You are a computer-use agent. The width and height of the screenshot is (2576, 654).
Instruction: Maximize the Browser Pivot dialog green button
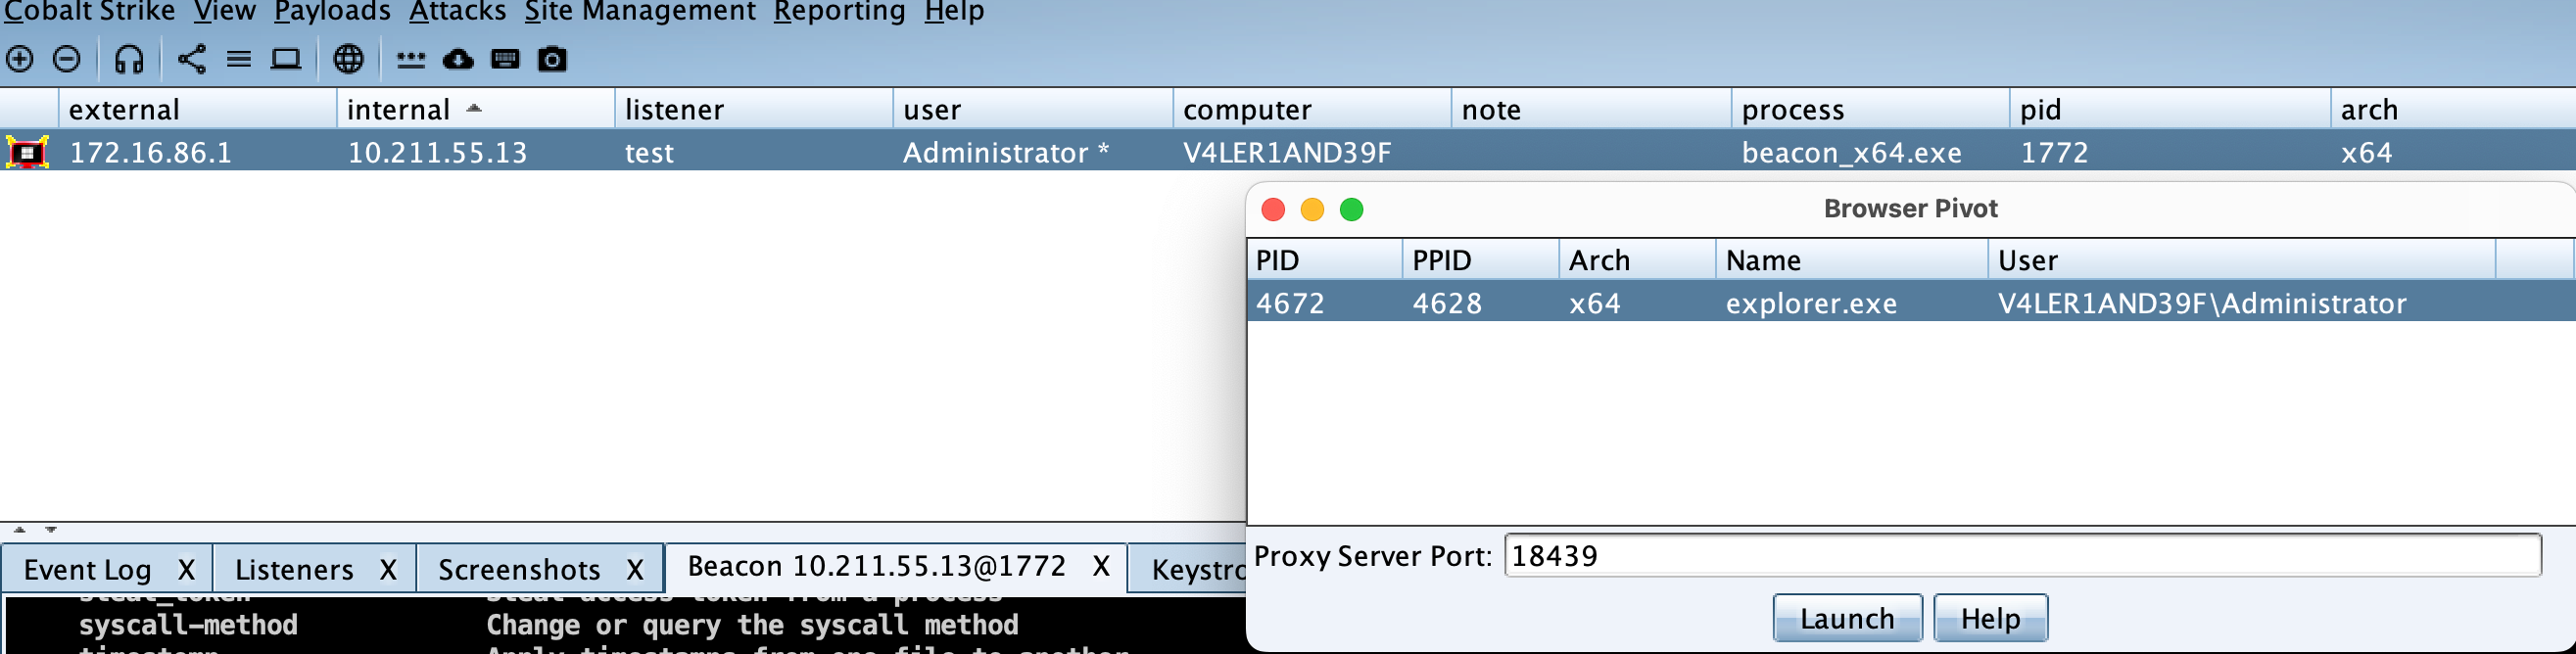point(1351,209)
